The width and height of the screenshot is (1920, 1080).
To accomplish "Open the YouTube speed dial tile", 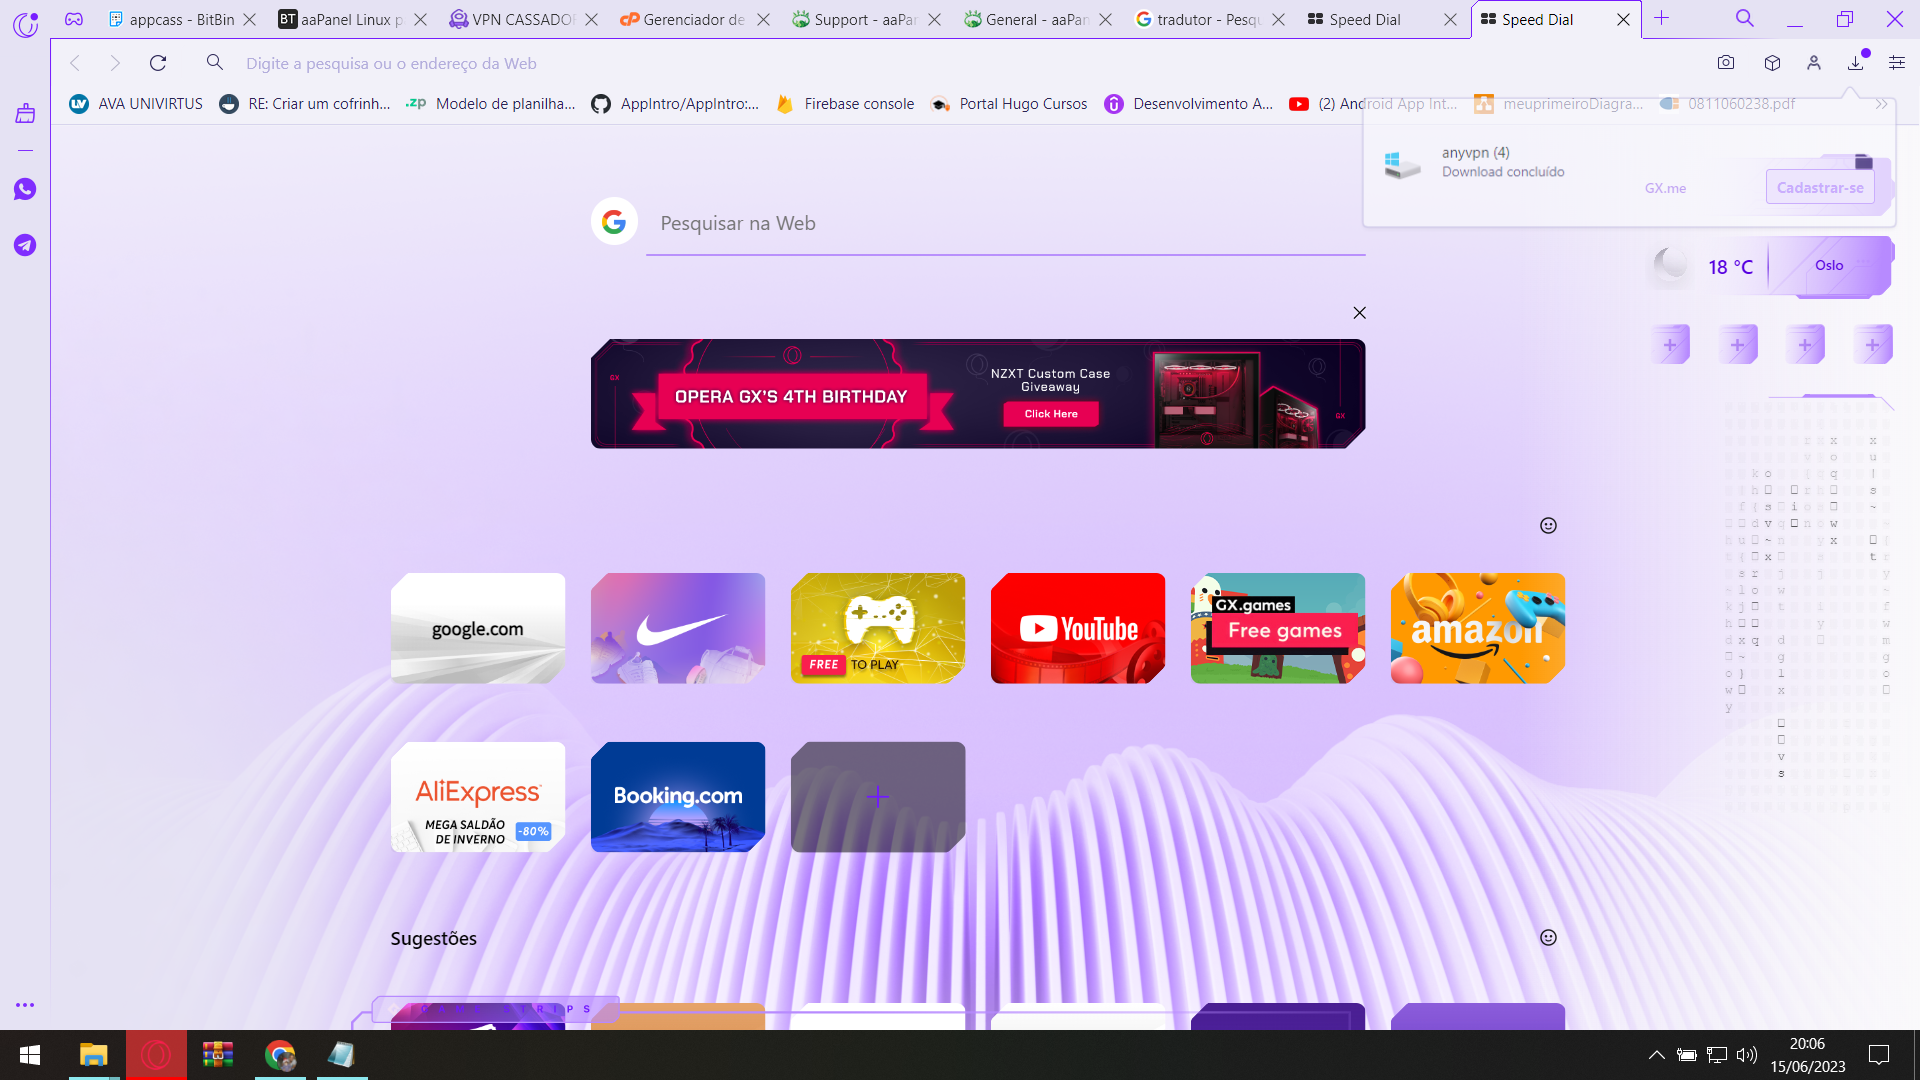I will pyautogui.click(x=1078, y=628).
